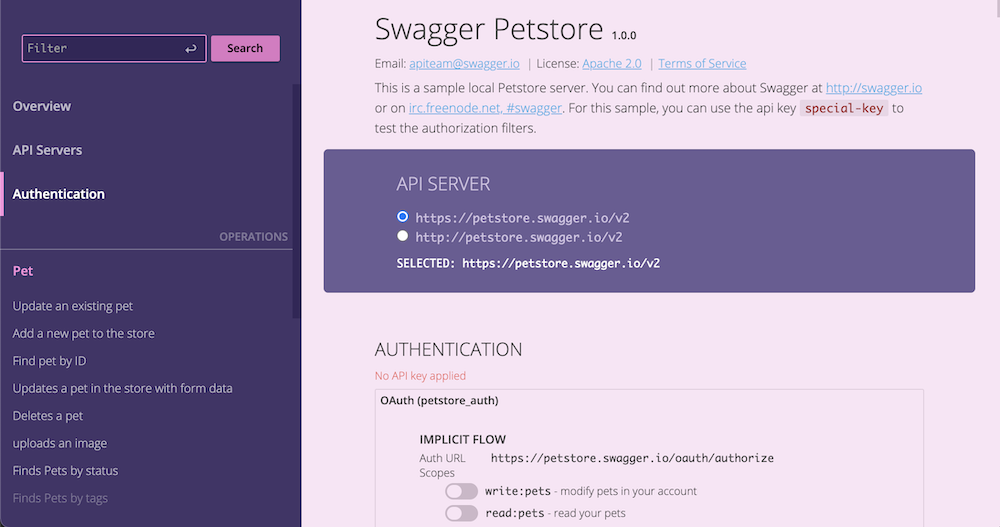Go to API Servers section
The height and width of the screenshot is (527, 1000).
pyautogui.click(x=47, y=150)
